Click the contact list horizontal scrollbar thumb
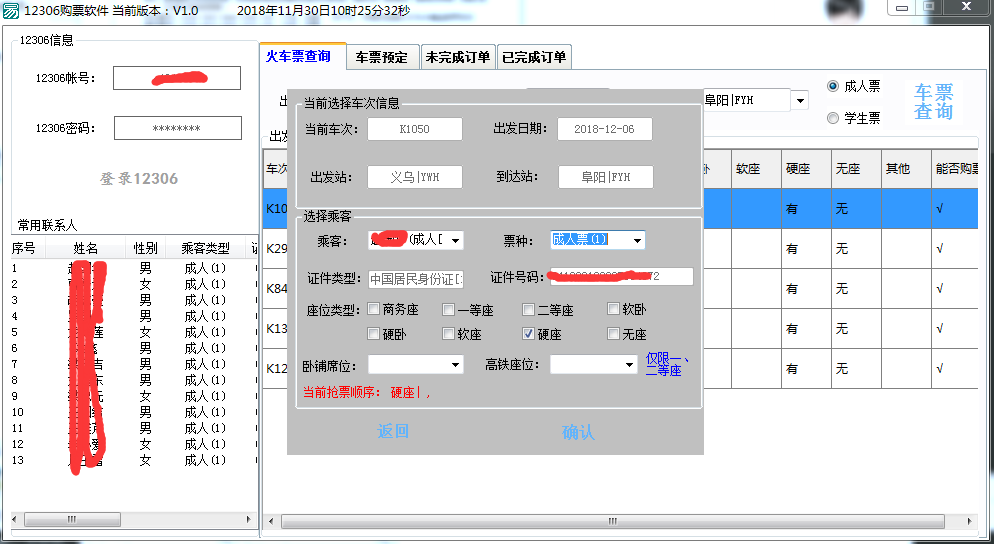Screen dimensions: 994x544 coord(72,519)
